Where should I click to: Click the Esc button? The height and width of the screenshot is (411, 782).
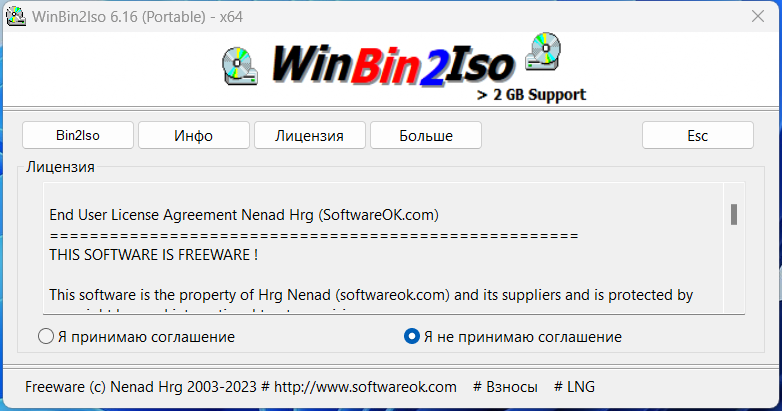click(698, 135)
